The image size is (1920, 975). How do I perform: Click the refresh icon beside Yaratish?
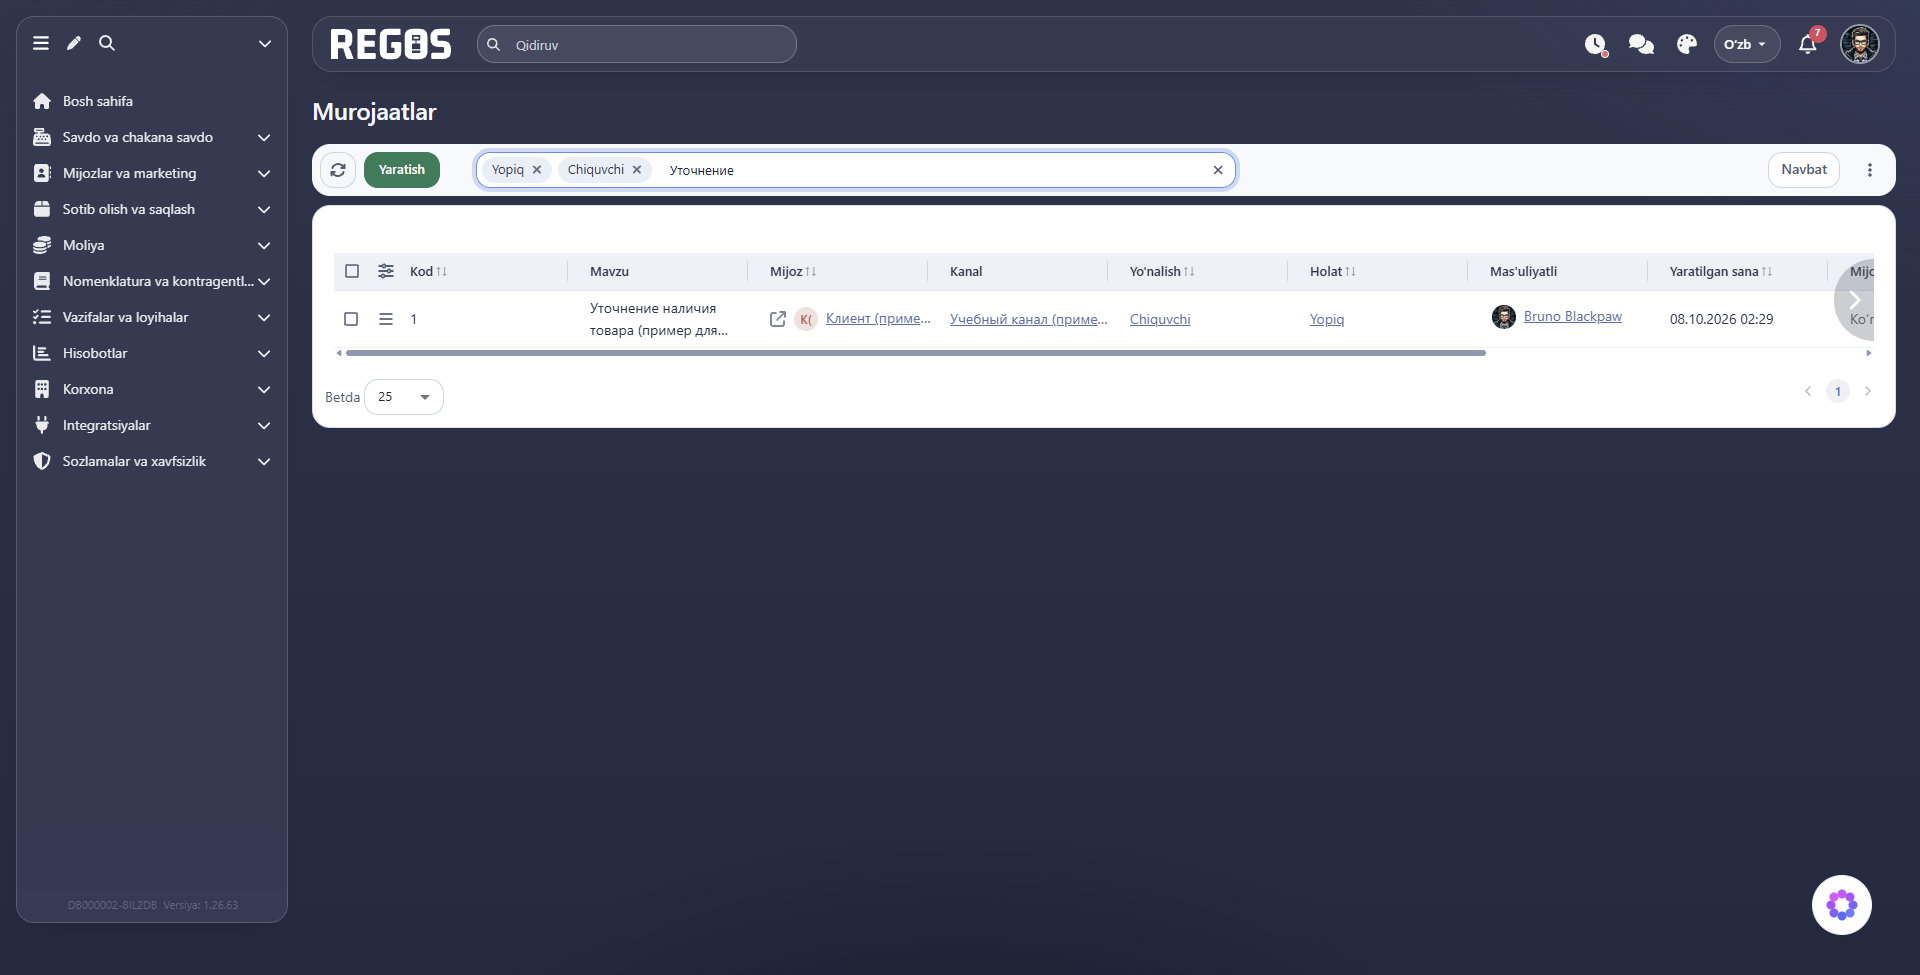(338, 170)
